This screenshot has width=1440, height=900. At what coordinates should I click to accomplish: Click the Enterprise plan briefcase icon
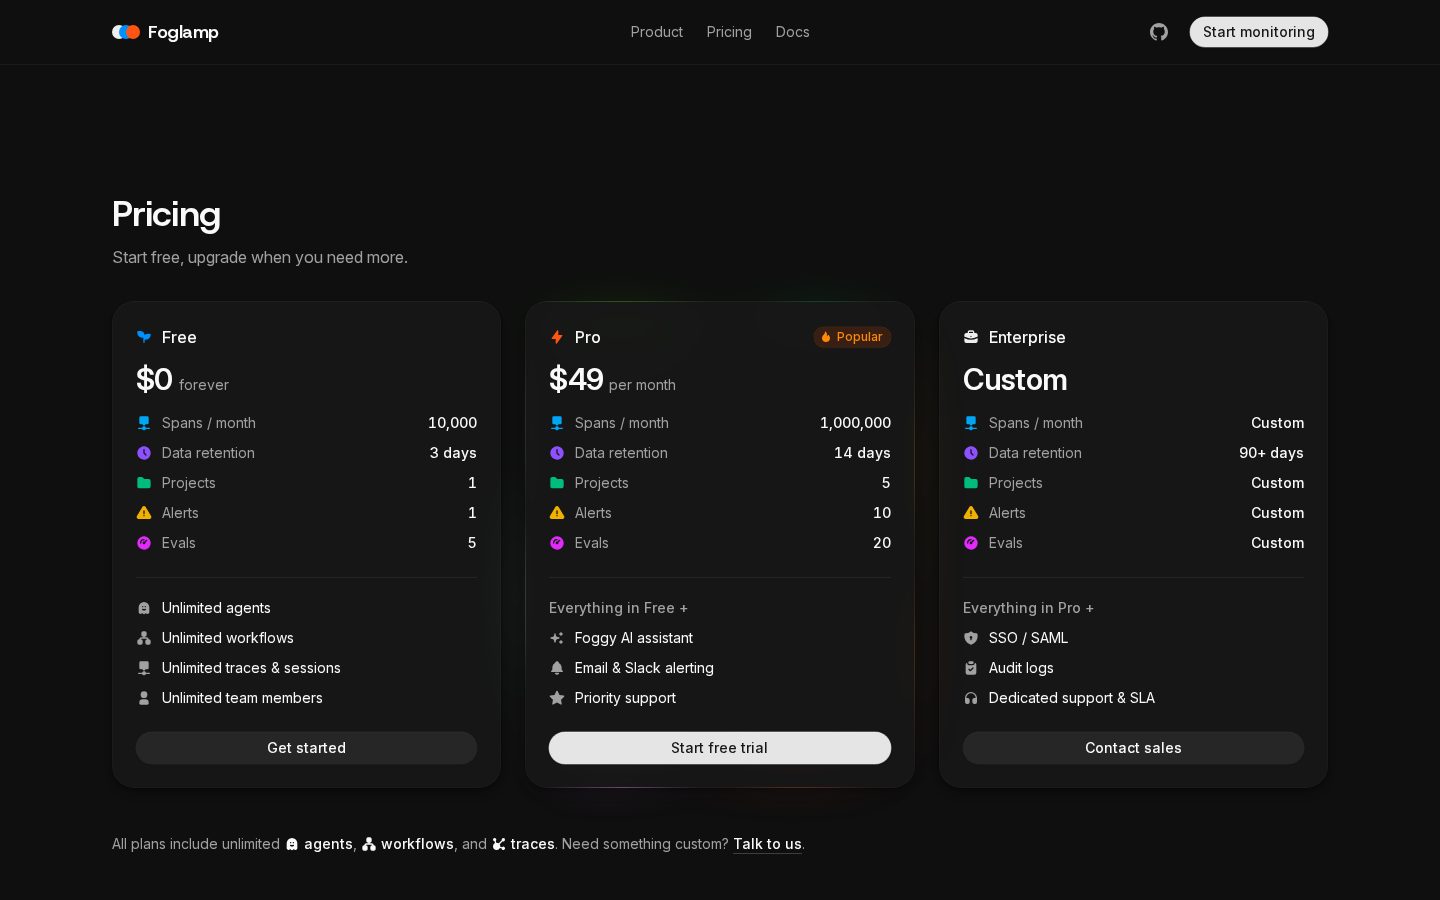[x=971, y=337]
